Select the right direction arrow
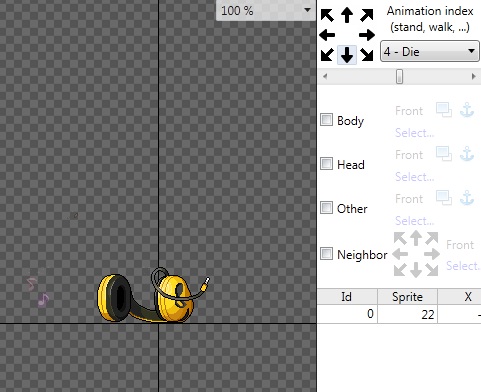 coord(367,35)
